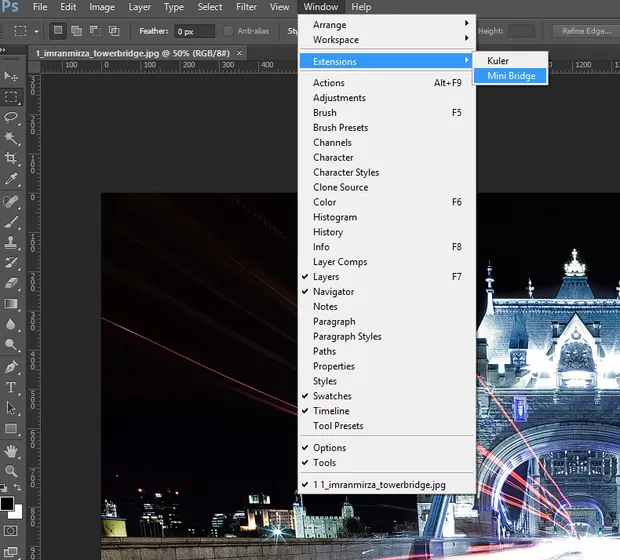
Task: Select the Pen tool
Action: (x=12, y=366)
